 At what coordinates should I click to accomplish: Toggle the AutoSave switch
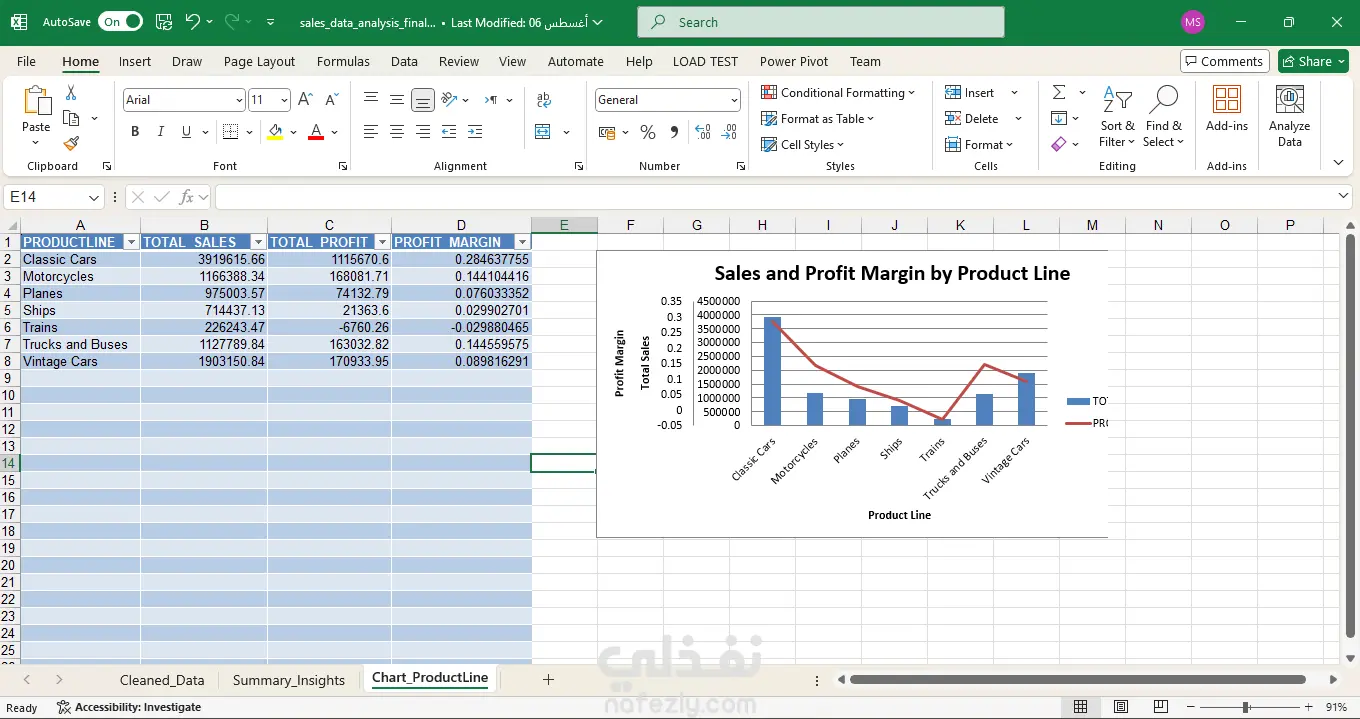[x=120, y=22]
